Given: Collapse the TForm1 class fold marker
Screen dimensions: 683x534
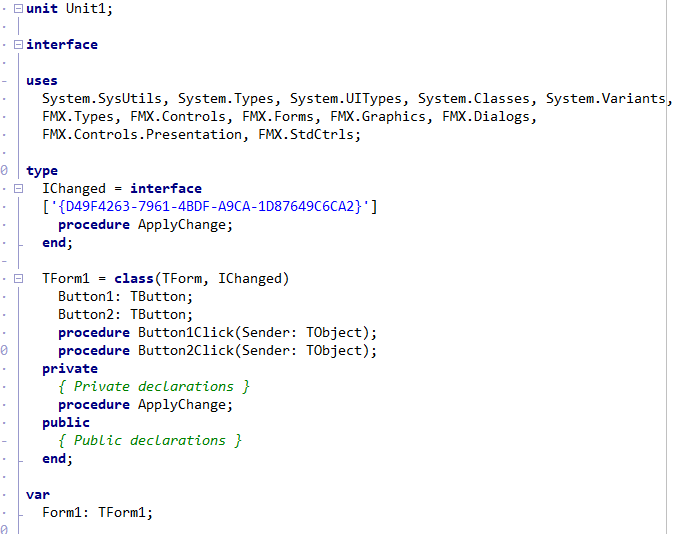Looking at the screenshot, I should tap(18, 279).
